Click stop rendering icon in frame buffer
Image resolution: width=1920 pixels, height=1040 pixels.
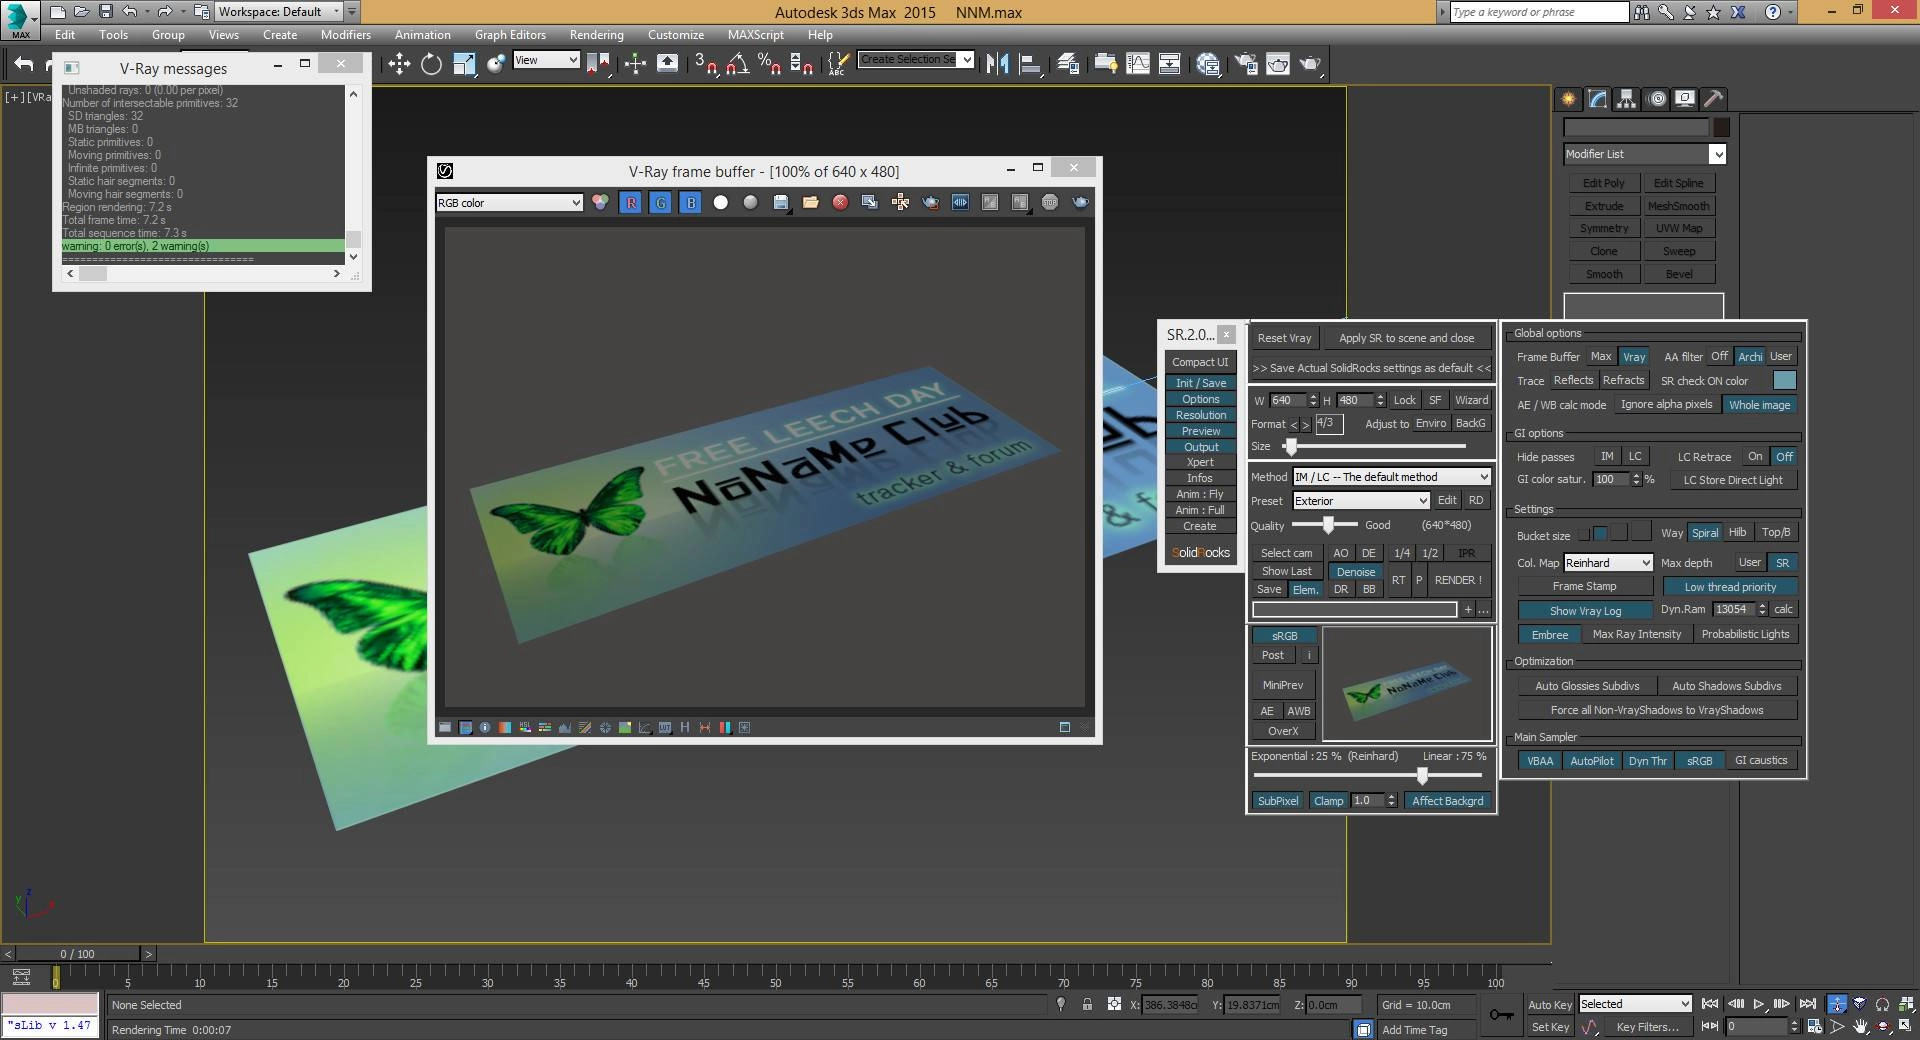pos(1050,202)
